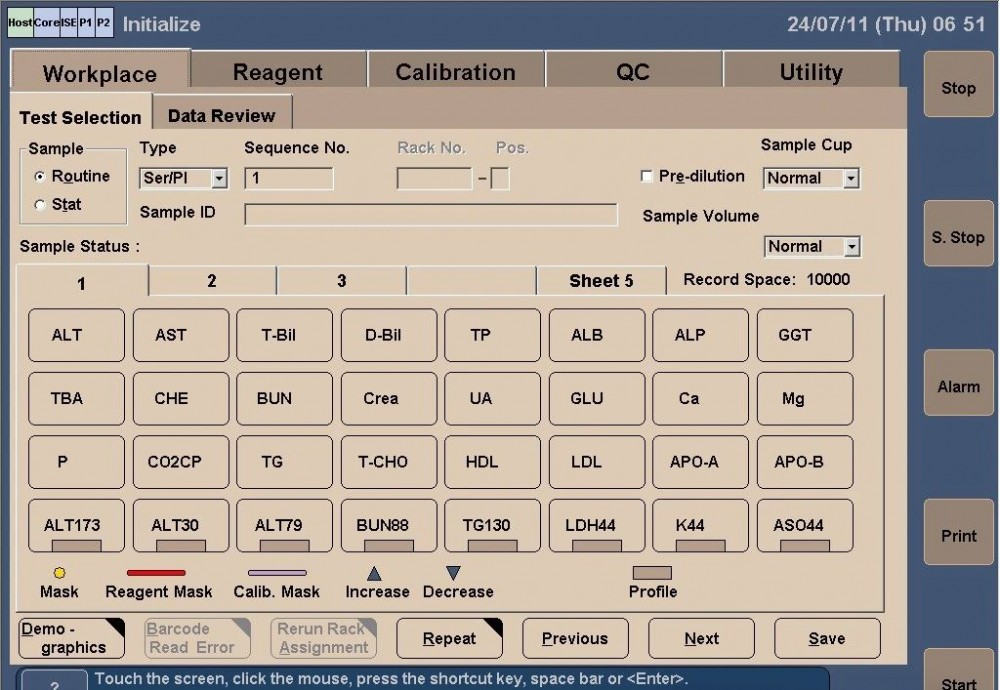Open the Alarm panel

click(x=959, y=383)
